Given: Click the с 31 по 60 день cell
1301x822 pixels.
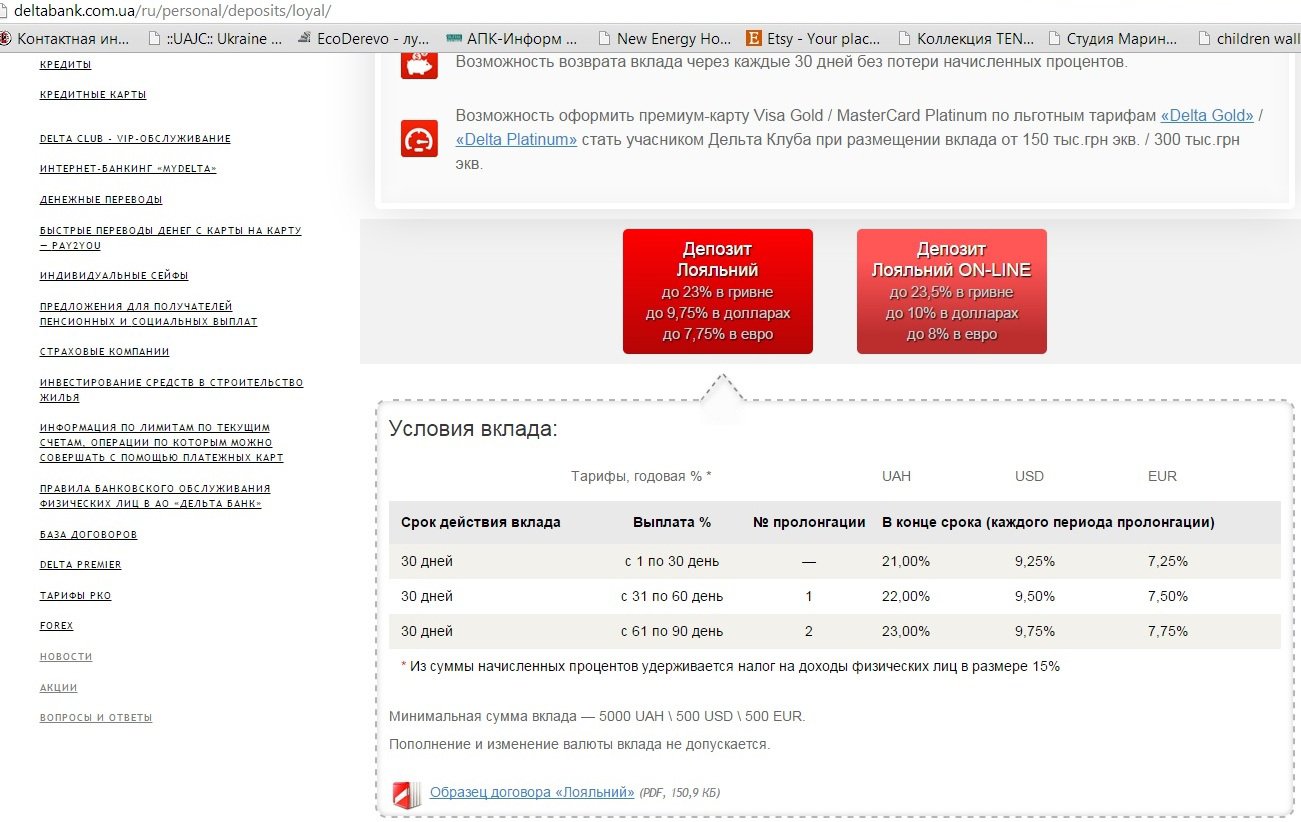Looking at the screenshot, I should tap(672, 596).
